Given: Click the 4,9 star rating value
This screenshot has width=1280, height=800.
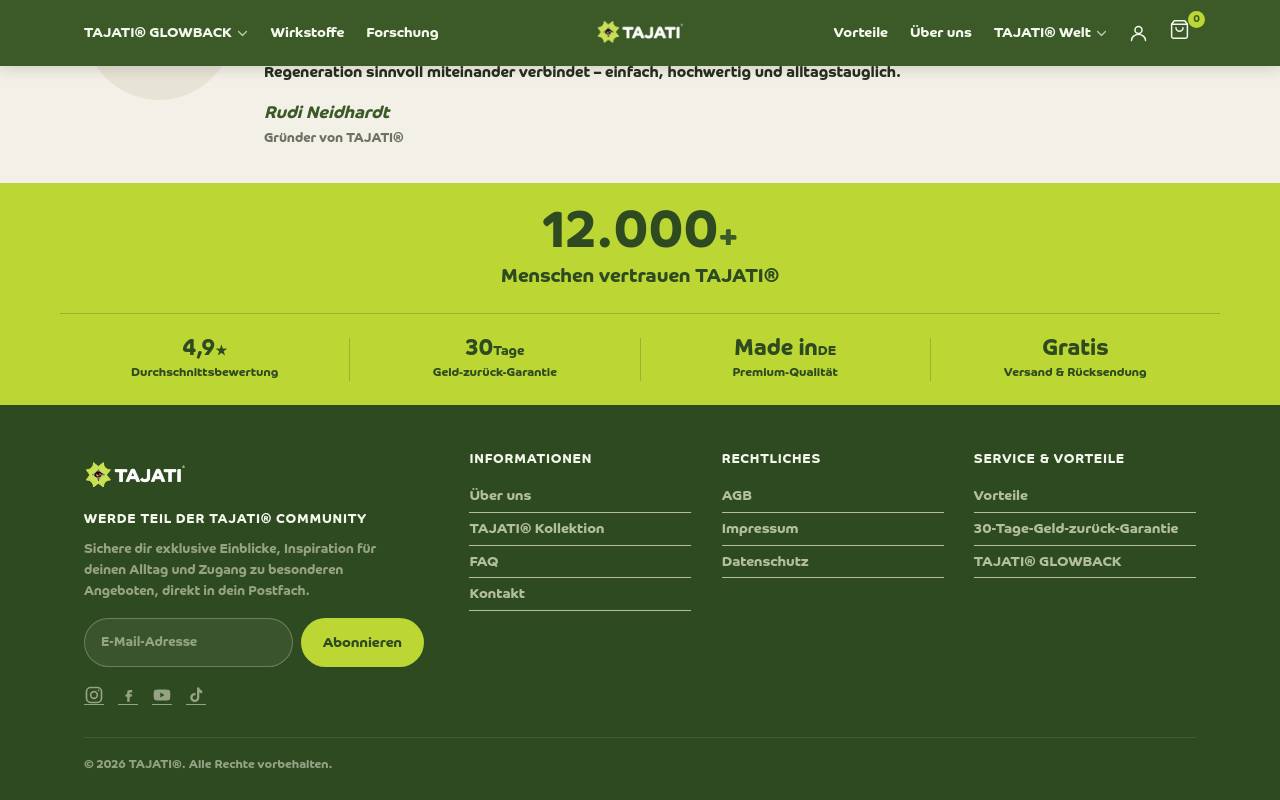Looking at the screenshot, I should [205, 348].
